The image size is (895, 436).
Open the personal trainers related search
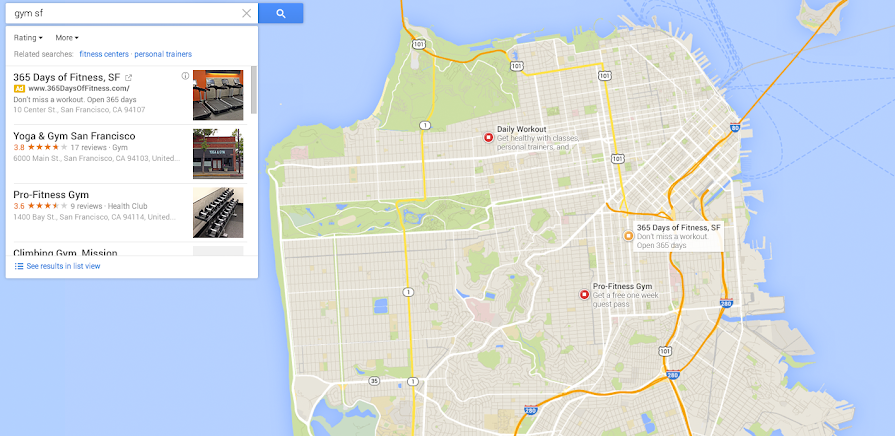click(163, 54)
